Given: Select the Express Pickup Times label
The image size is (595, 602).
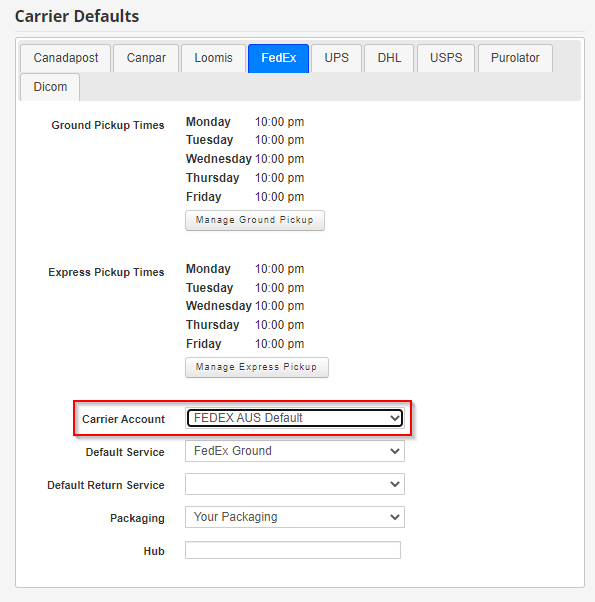Looking at the screenshot, I should (106, 272).
